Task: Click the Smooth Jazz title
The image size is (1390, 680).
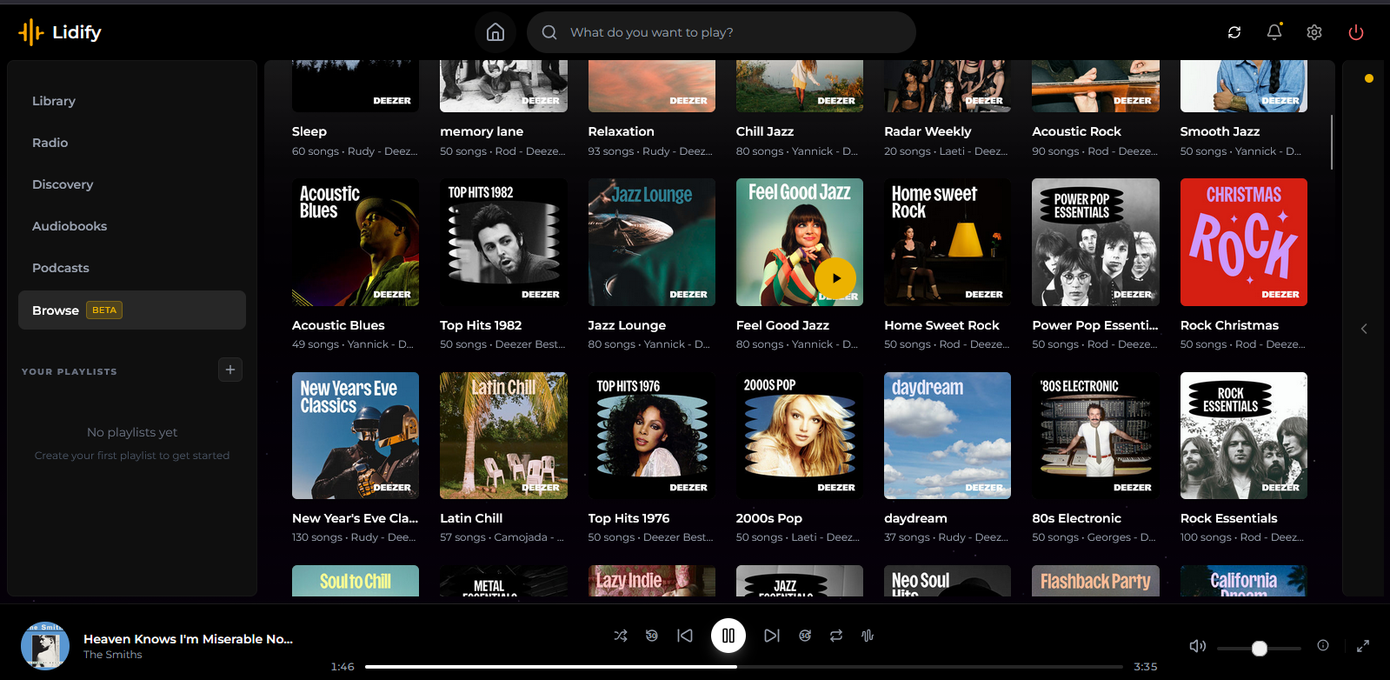Action: (1219, 131)
